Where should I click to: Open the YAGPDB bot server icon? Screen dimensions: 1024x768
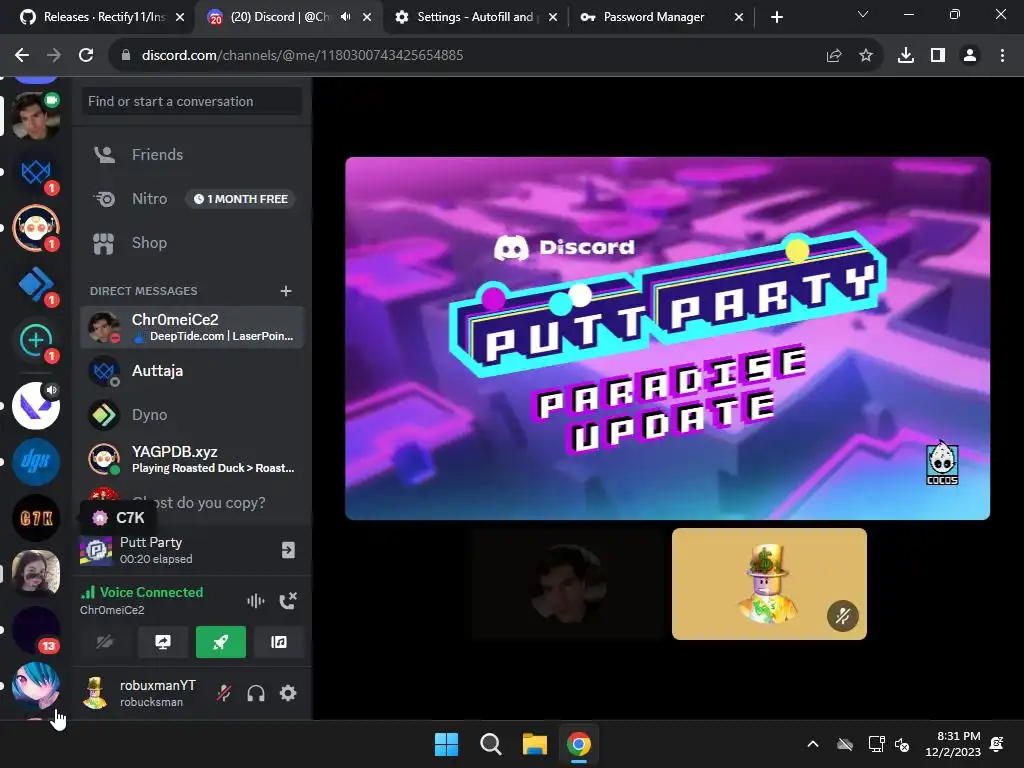click(x=36, y=227)
